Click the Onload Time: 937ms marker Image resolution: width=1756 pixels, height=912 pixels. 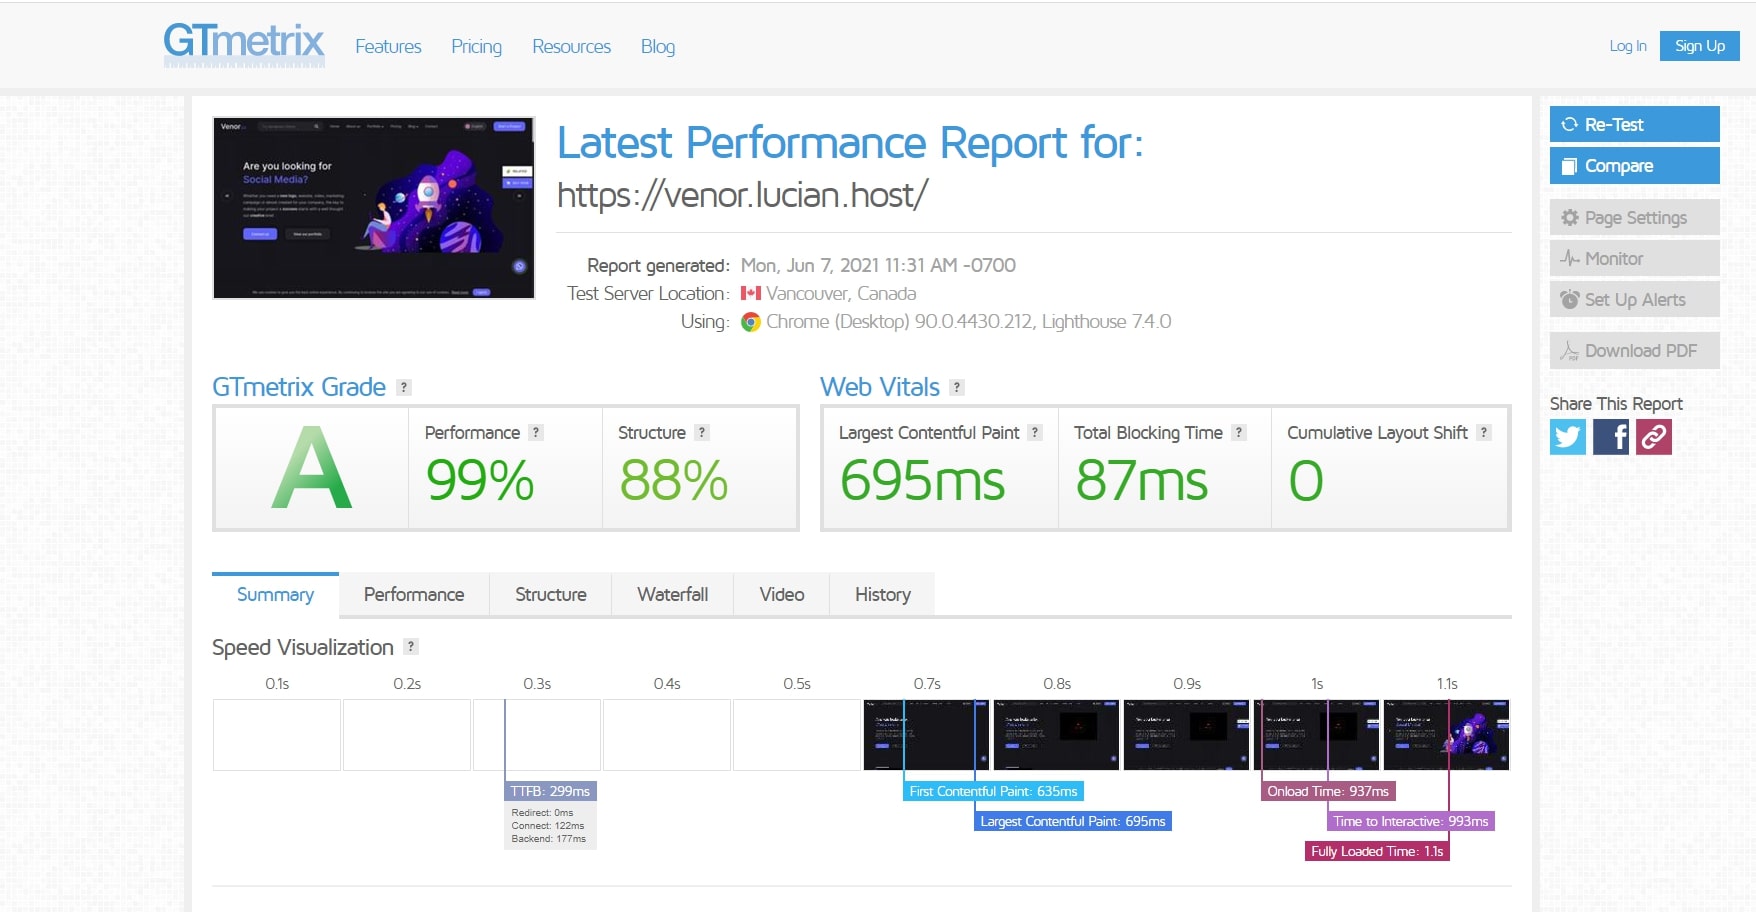click(x=1328, y=791)
